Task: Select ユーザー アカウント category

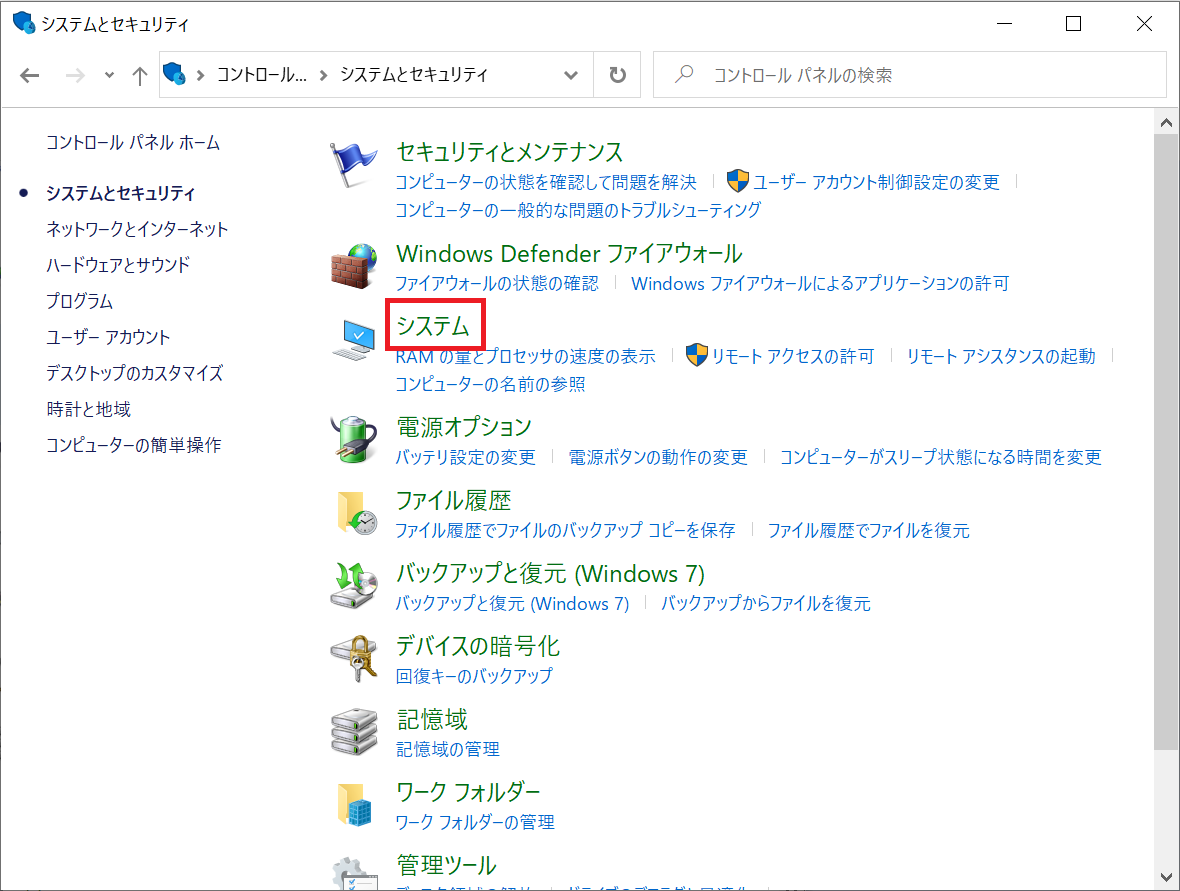Action: tap(108, 337)
